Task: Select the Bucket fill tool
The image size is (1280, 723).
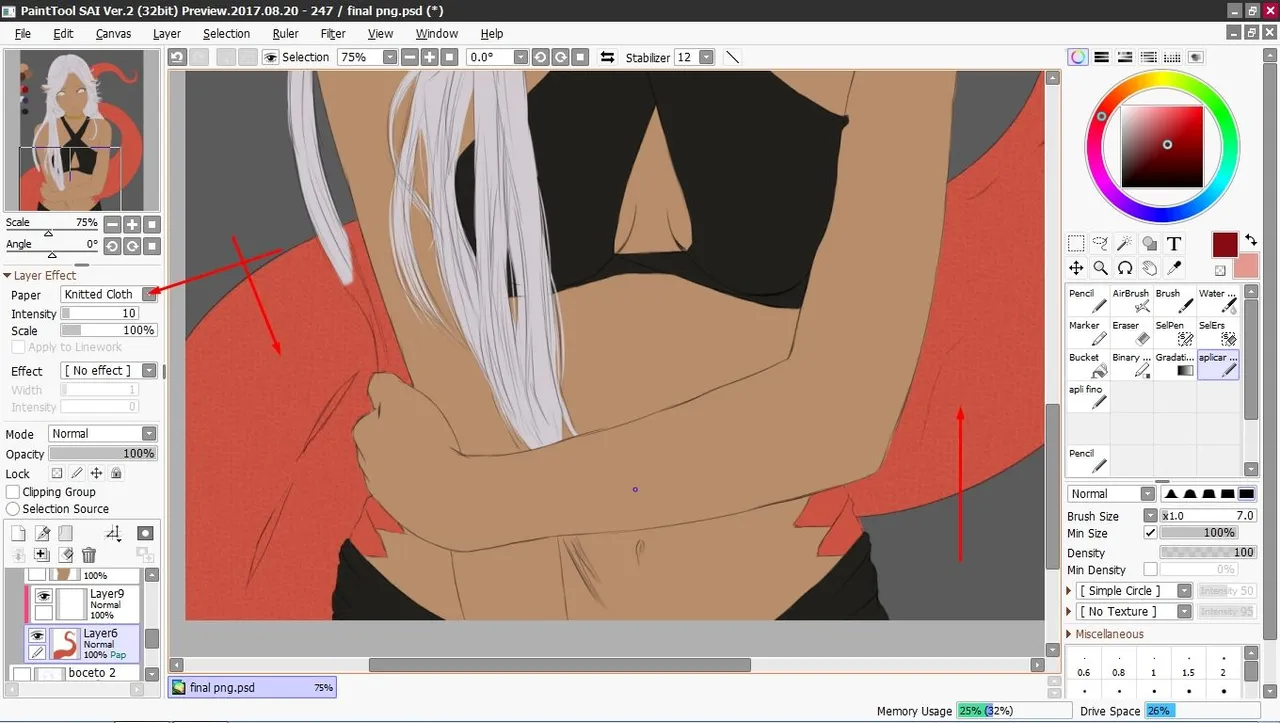Action: (1087, 365)
